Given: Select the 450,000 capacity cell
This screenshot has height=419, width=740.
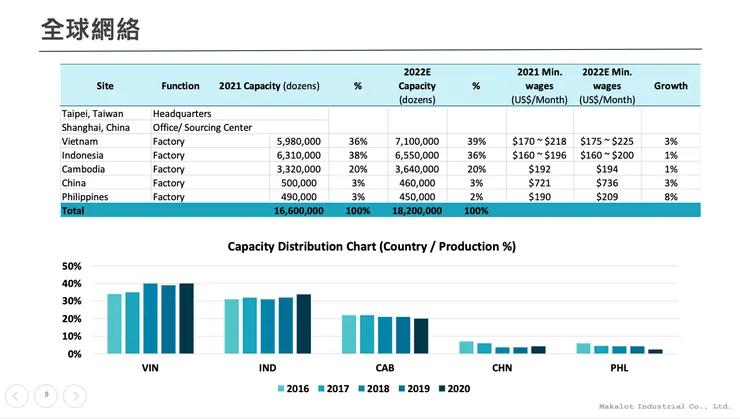Looking at the screenshot, I should [417, 197].
